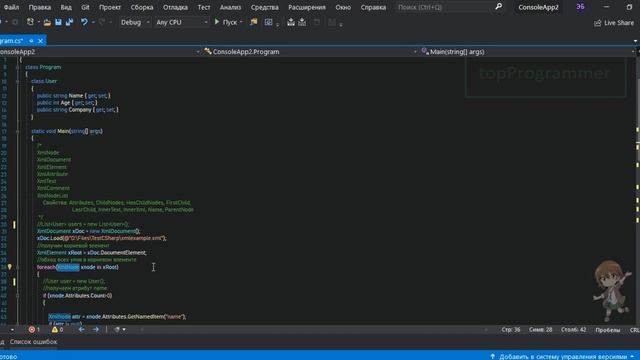Open the Any CPU platform dropdown
This screenshot has width=640, height=360.
click(182, 22)
